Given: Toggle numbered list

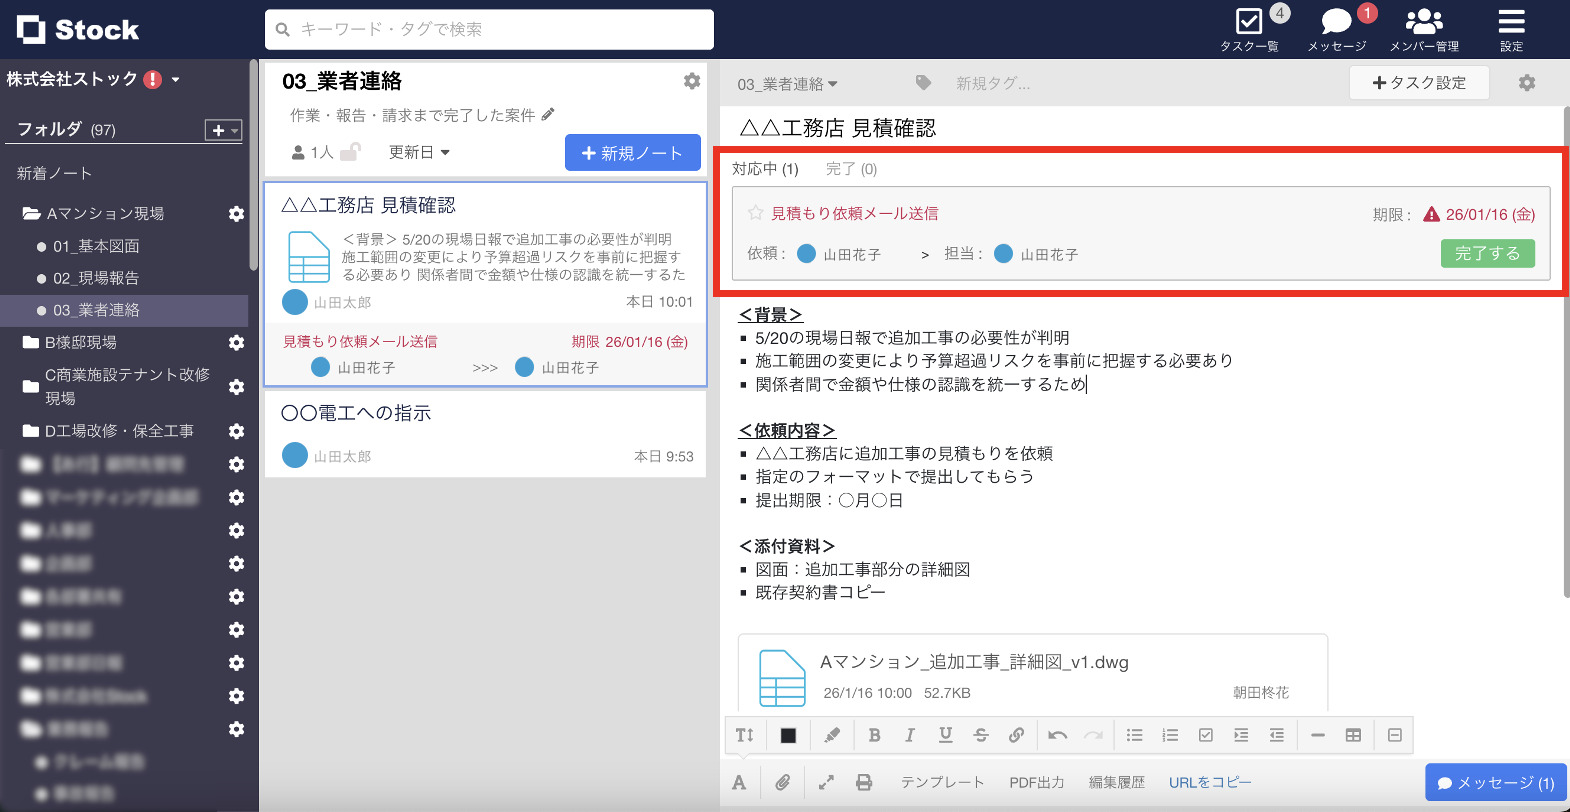Looking at the screenshot, I should pyautogui.click(x=1170, y=735).
